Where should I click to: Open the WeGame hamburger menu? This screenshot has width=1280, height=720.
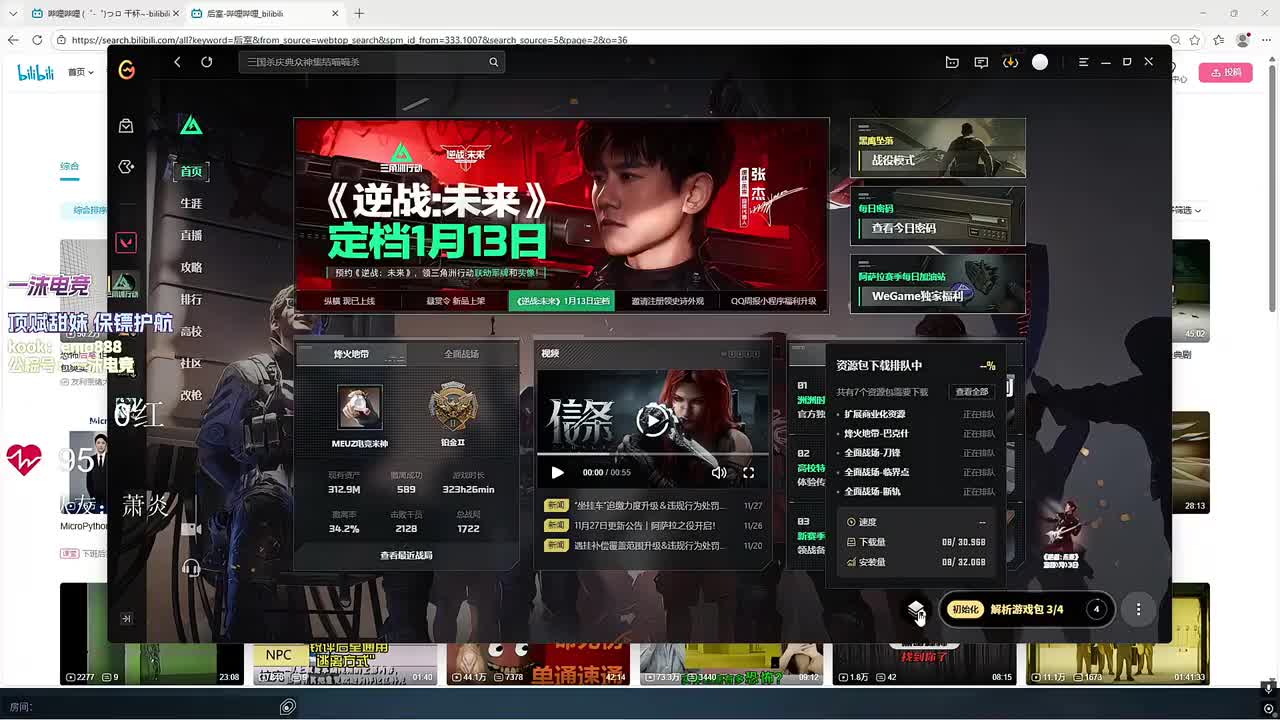click(1083, 62)
